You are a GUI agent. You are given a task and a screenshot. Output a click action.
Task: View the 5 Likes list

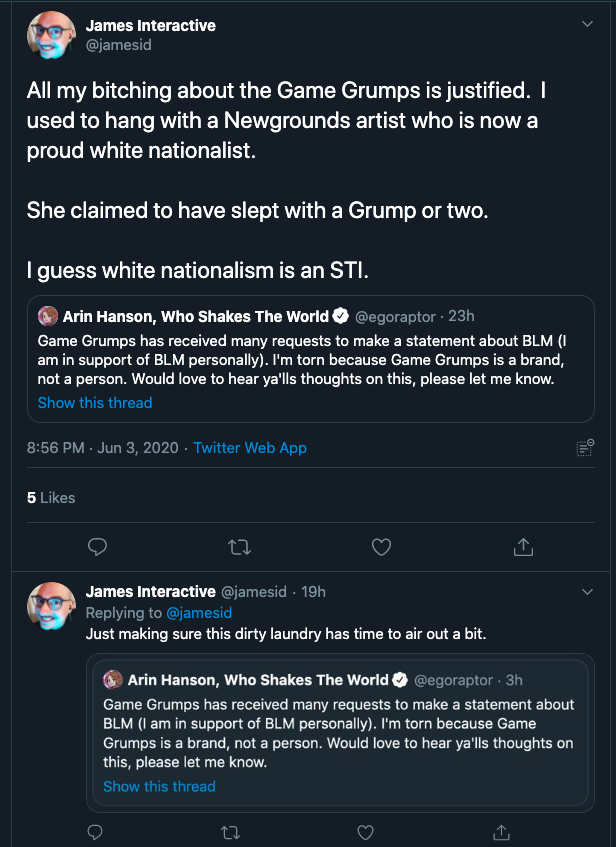[x=51, y=497]
